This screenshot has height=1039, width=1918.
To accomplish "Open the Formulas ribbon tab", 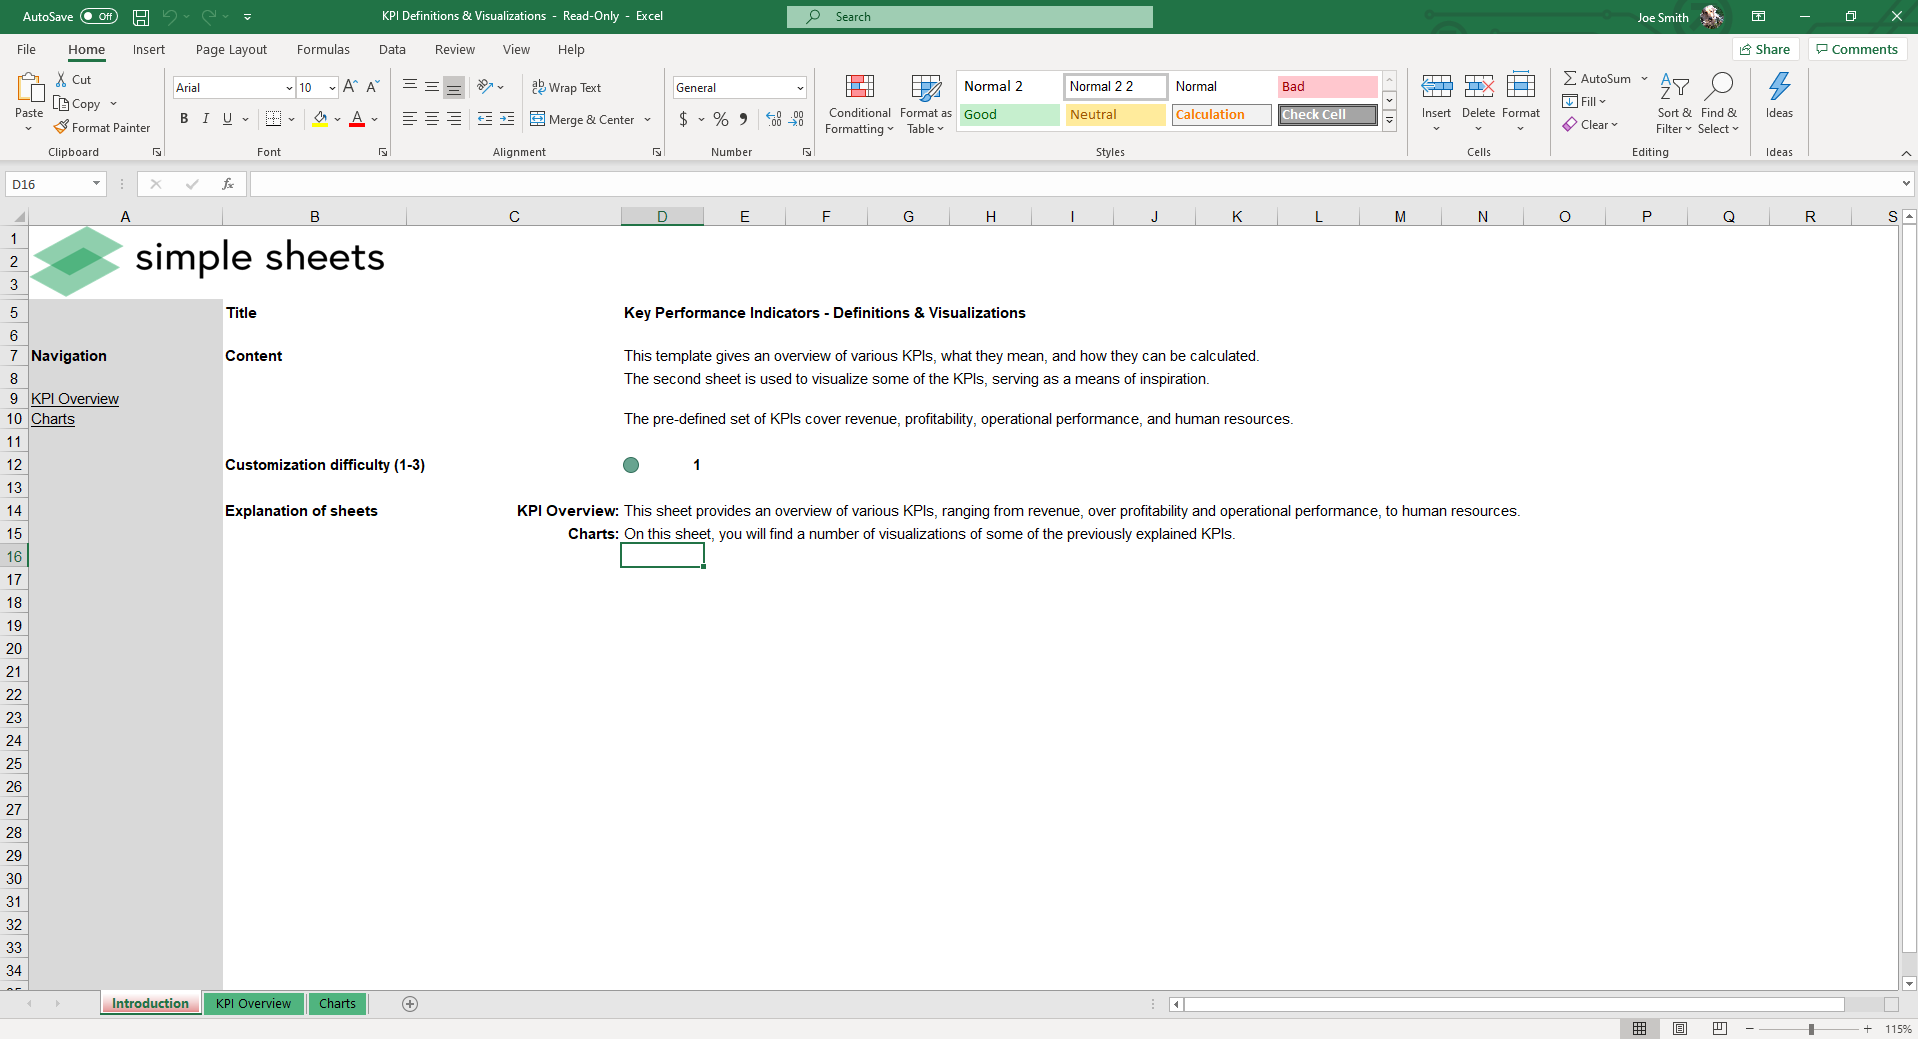I will coord(323,50).
